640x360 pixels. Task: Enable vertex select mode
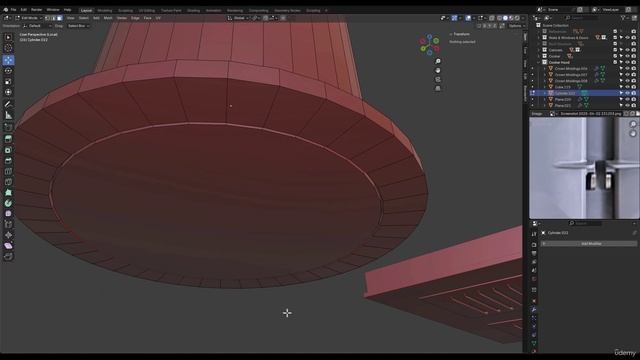pos(47,18)
